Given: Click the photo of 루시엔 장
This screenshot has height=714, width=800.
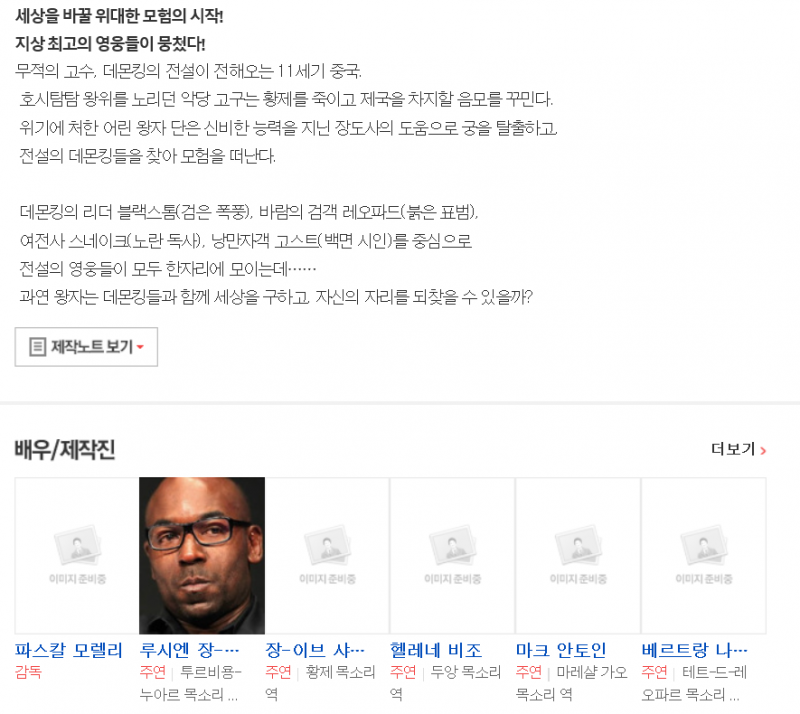Looking at the screenshot, I should click(x=202, y=556).
